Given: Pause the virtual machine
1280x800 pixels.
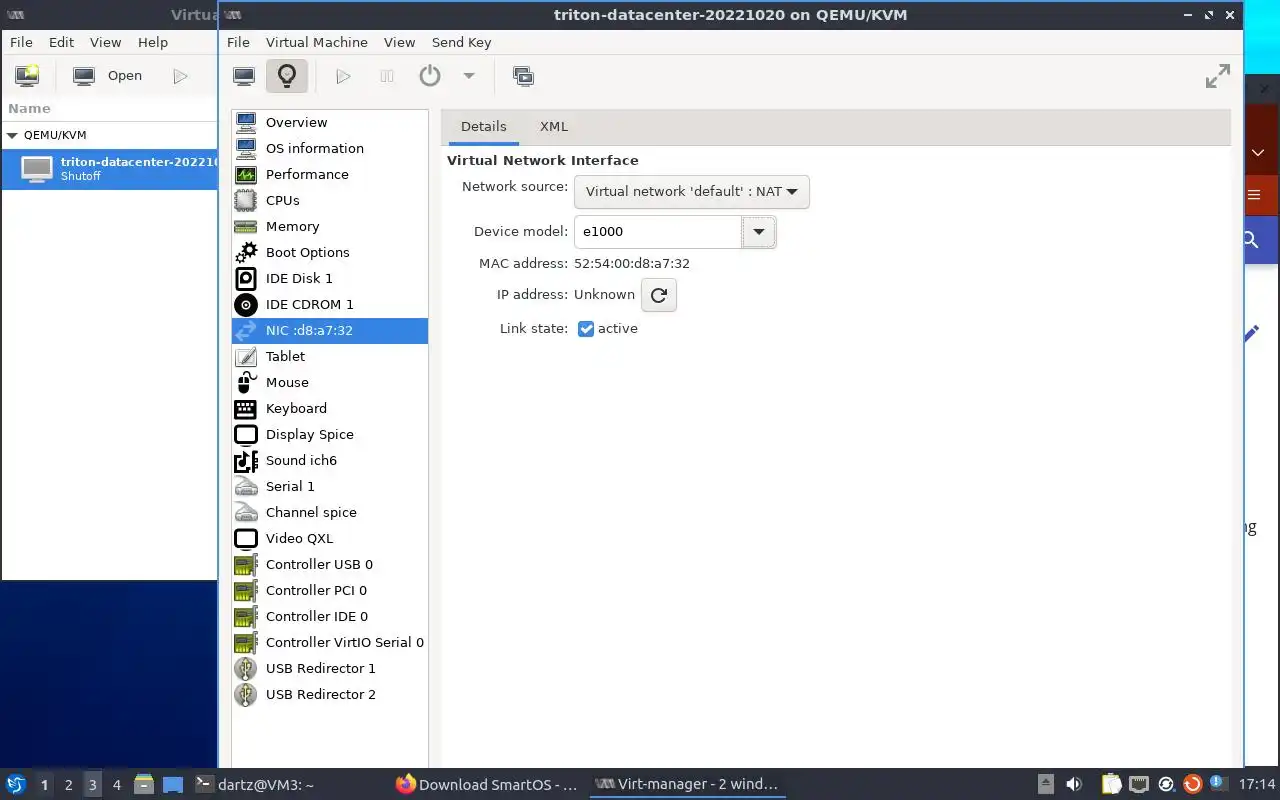Looking at the screenshot, I should point(387,76).
